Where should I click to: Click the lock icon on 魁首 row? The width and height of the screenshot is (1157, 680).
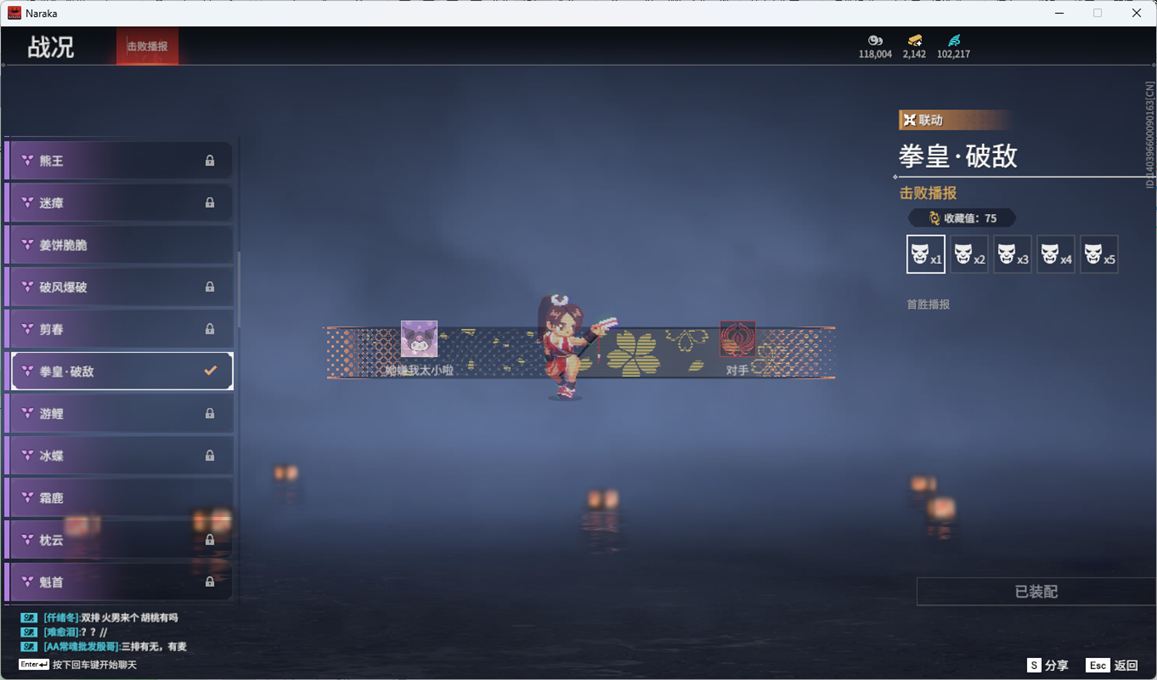pyautogui.click(x=210, y=582)
